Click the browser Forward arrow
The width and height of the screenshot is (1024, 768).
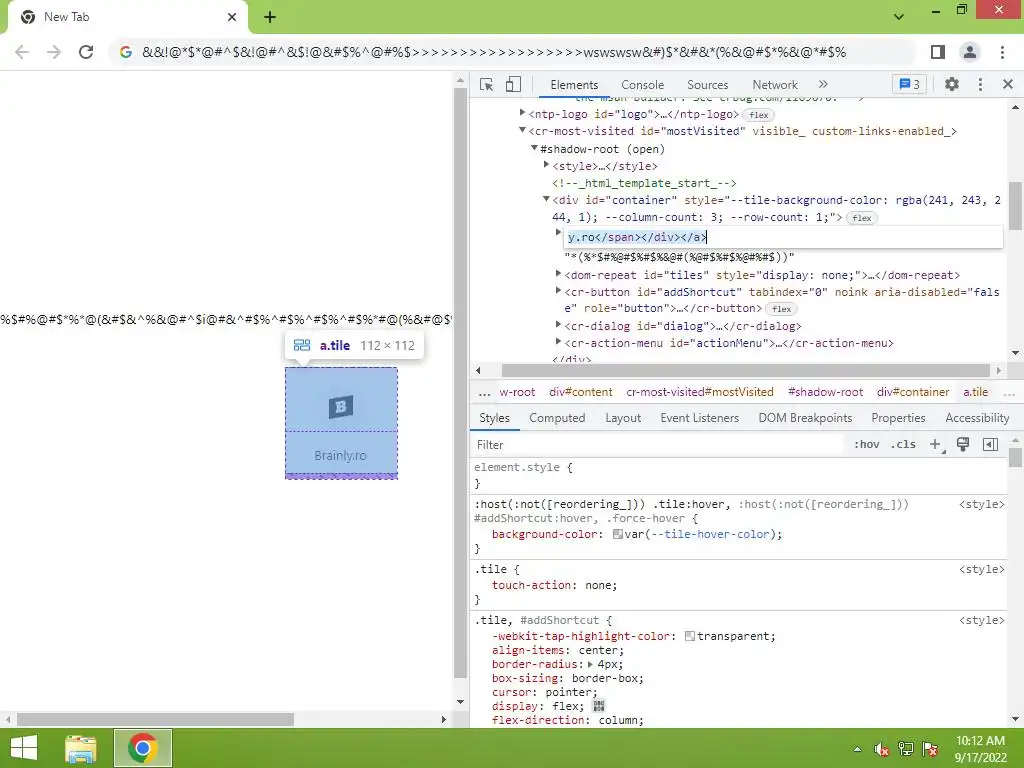coord(54,52)
